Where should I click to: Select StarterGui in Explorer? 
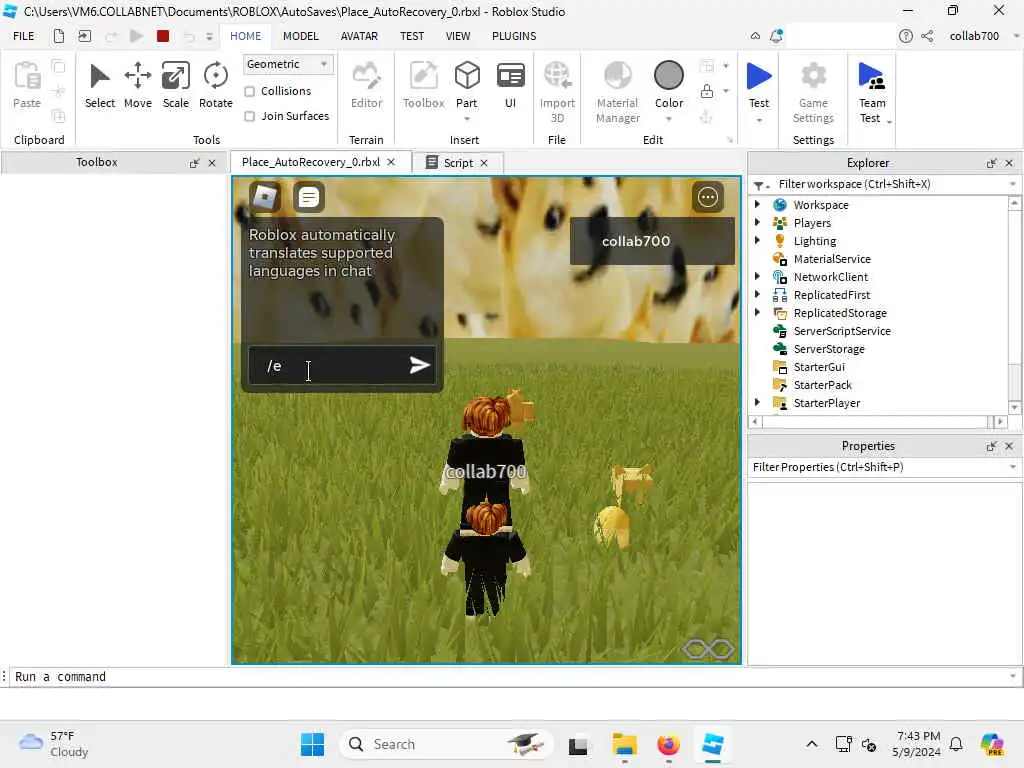[819, 367]
